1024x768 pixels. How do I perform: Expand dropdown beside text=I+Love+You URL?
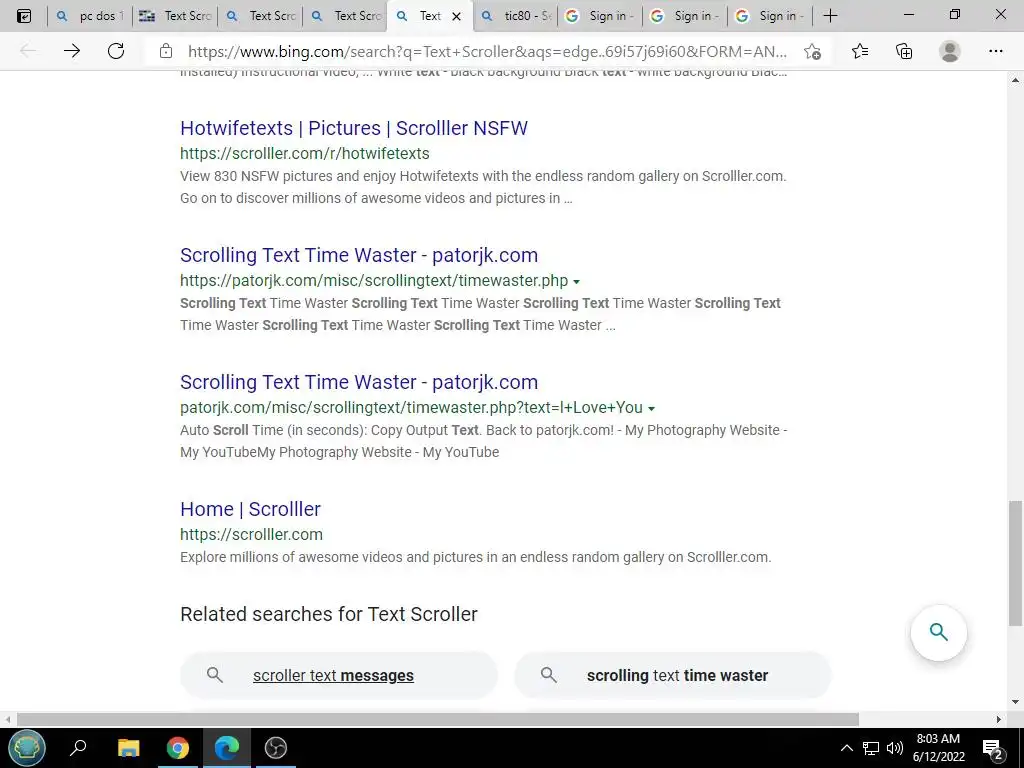click(651, 409)
